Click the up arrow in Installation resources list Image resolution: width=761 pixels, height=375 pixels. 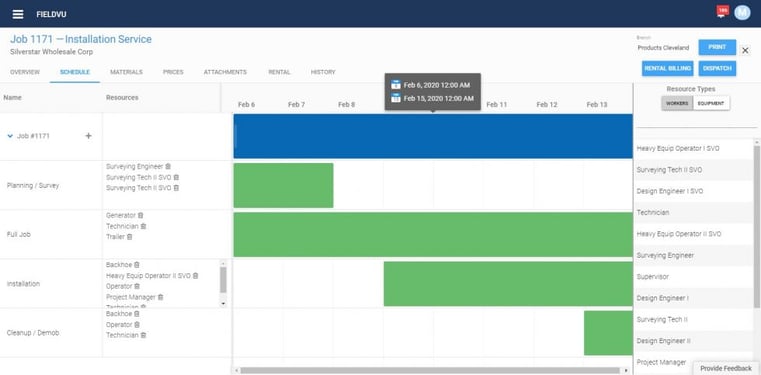[x=223, y=263]
